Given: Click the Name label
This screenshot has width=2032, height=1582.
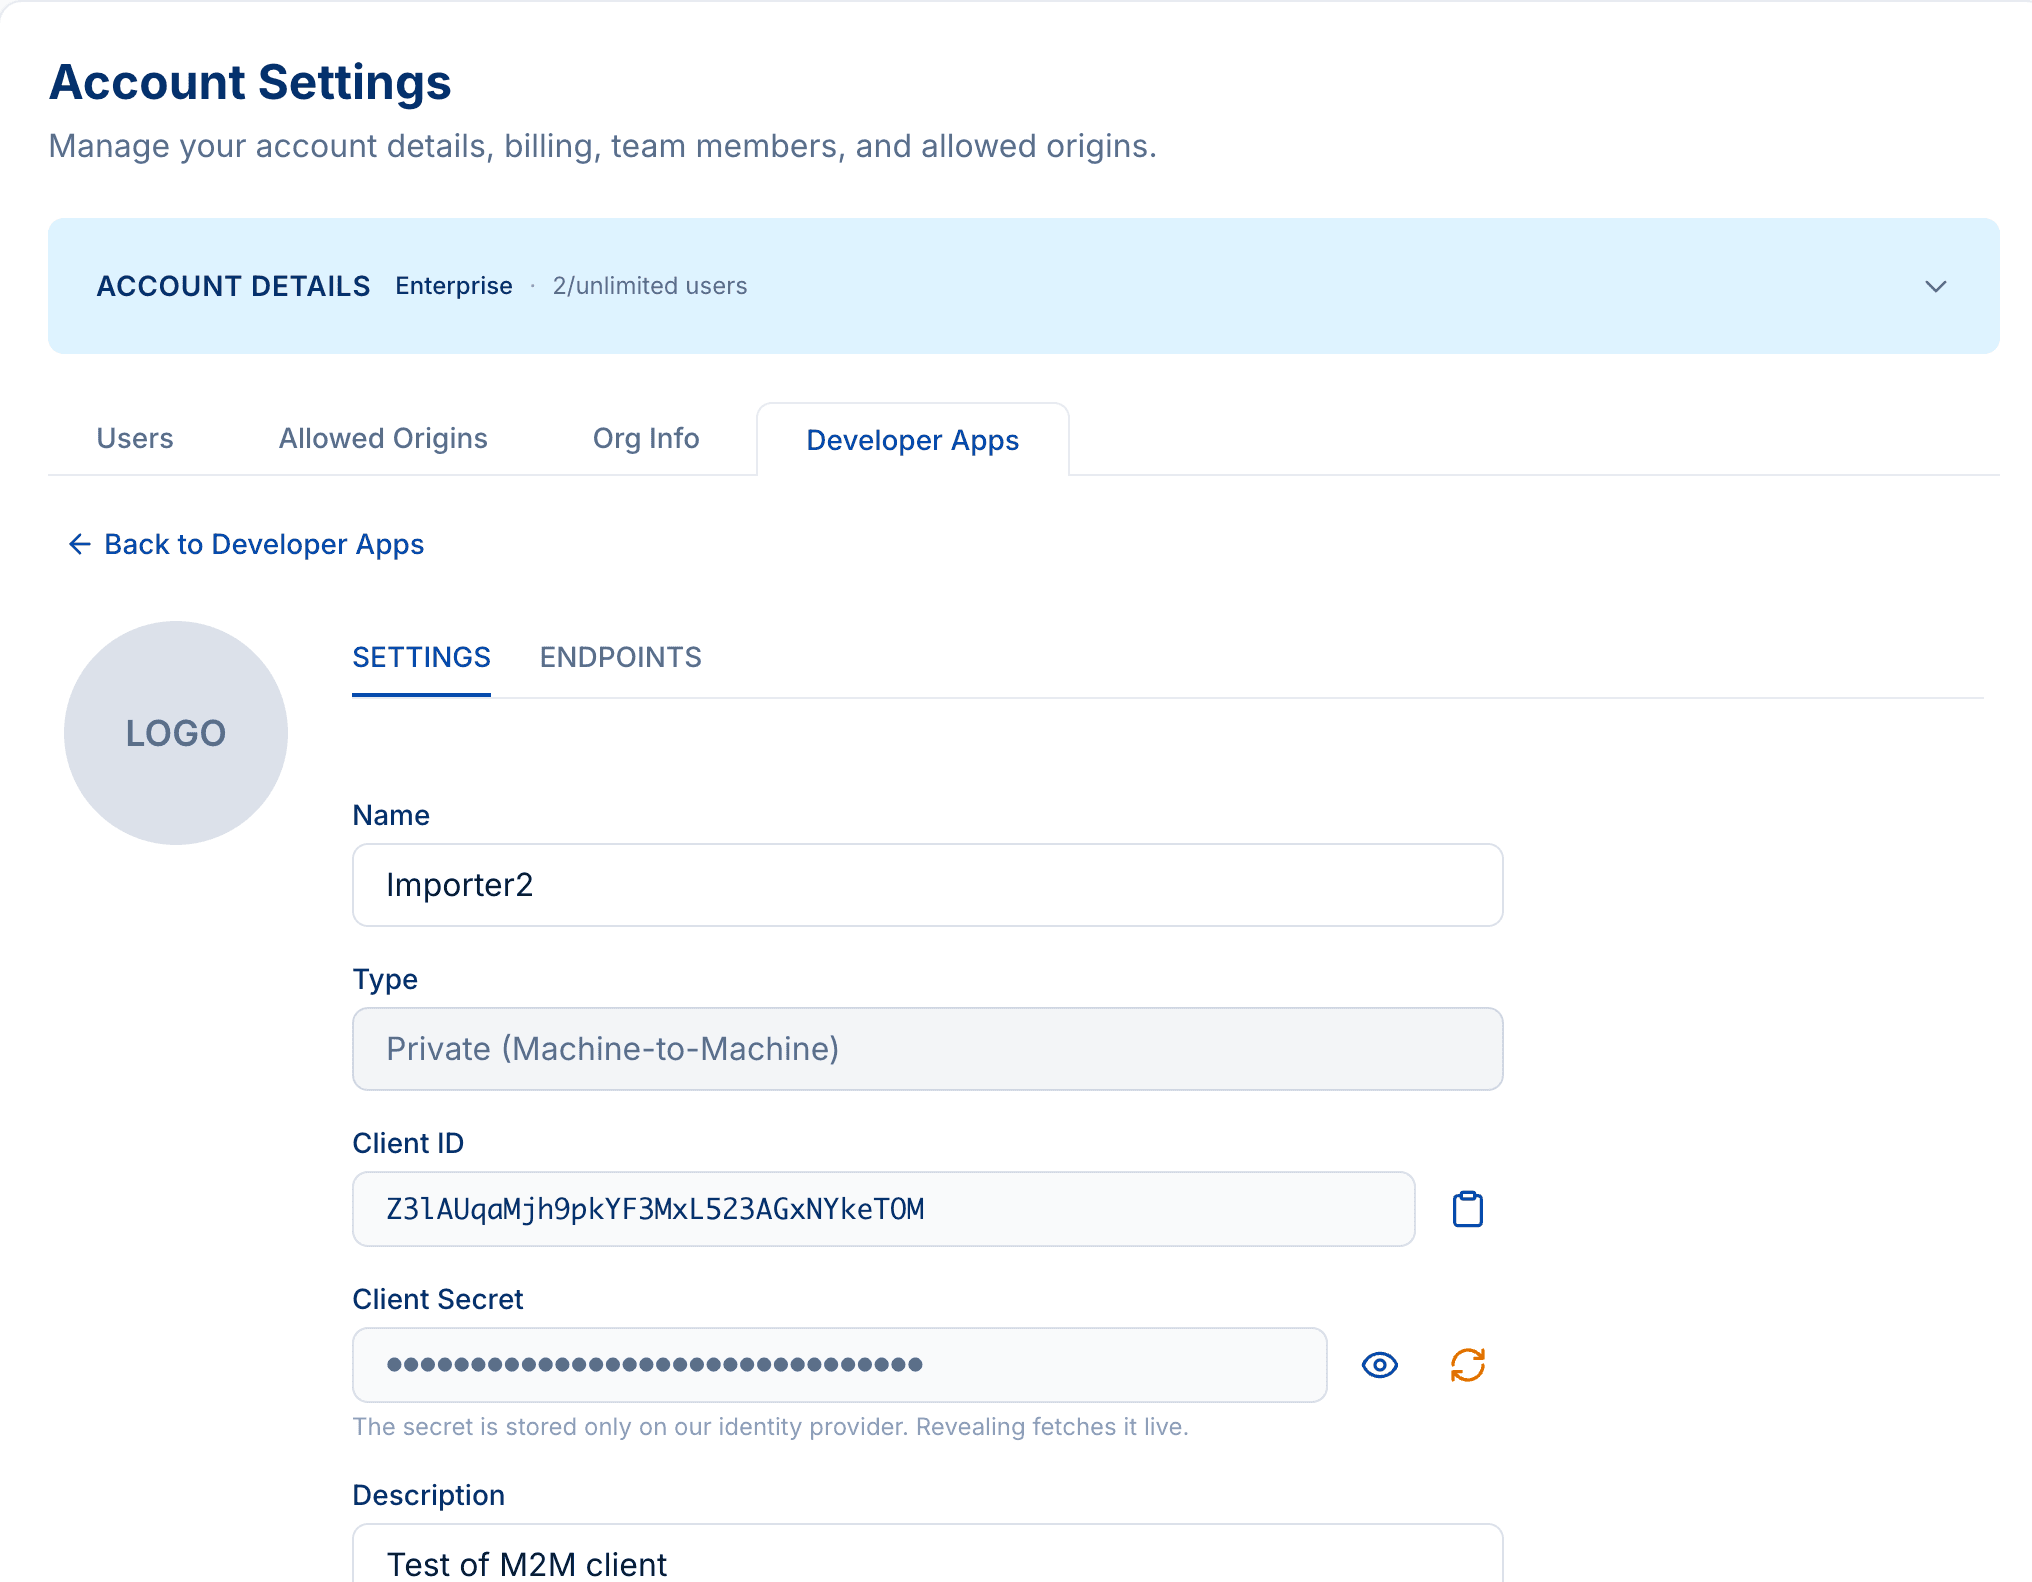Looking at the screenshot, I should [x=391, y=815].
